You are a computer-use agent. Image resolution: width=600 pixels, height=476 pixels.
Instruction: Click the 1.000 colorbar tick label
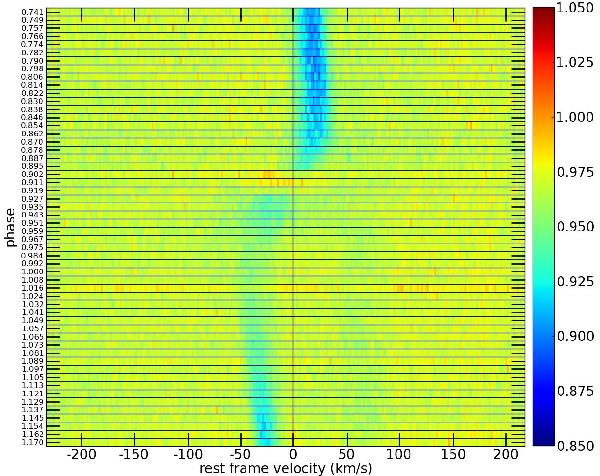[x=578, y=117]
